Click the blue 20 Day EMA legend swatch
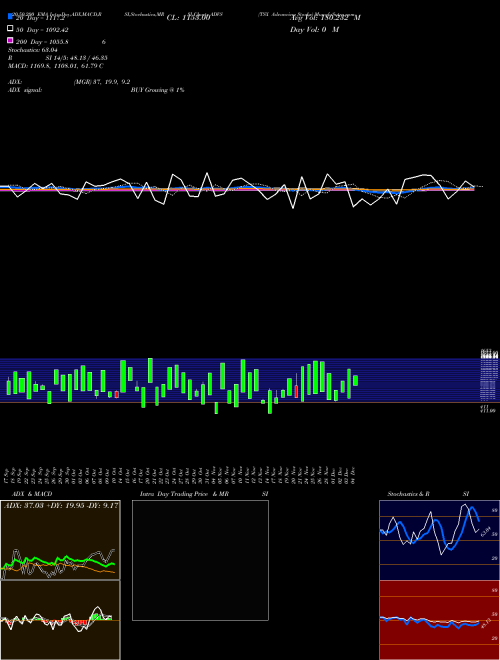Viewport: 500px width, 660px height. 10,17
